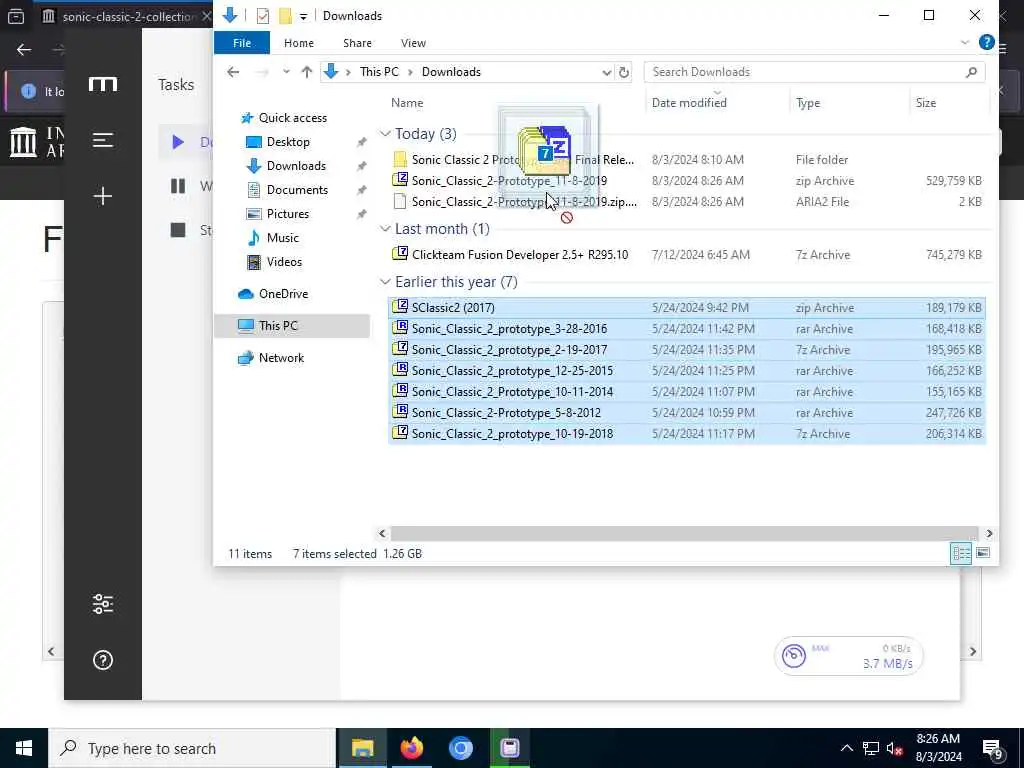Viewport: 1024px width, 768px height.
Task: Show hidden system tray icons
Action: tap(846, 748)
